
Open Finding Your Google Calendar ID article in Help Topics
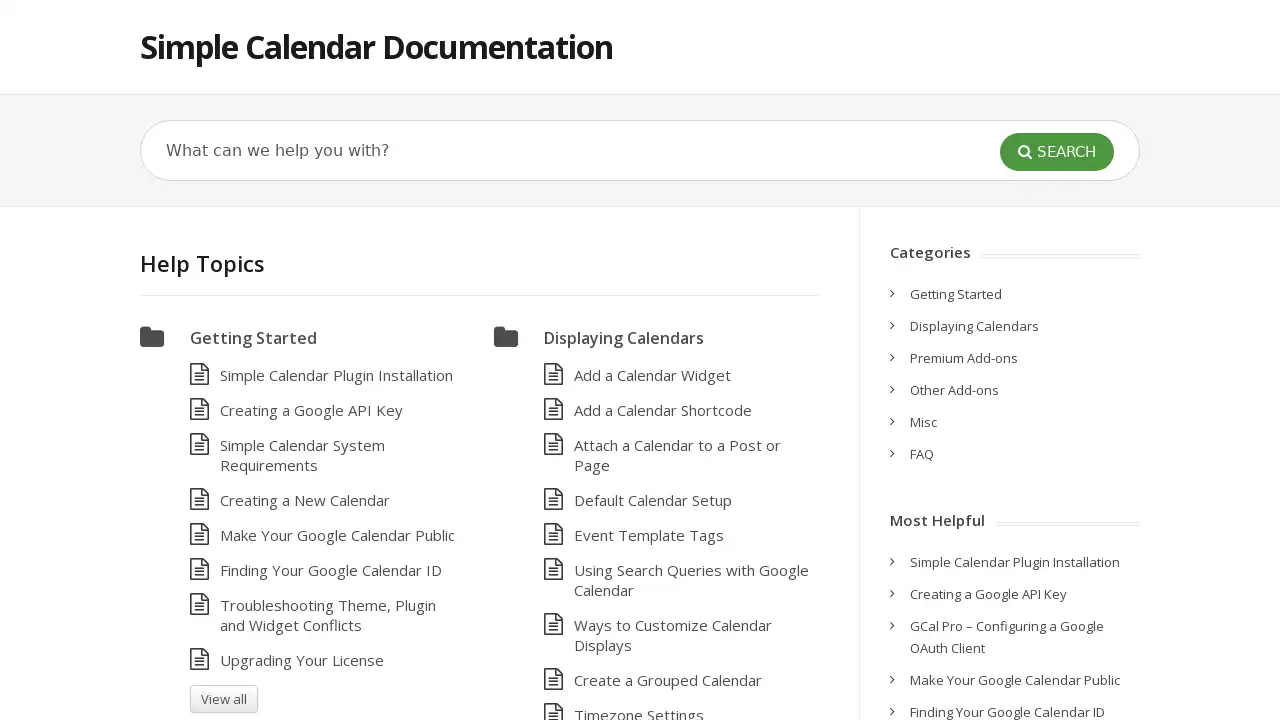click(330, 570)
